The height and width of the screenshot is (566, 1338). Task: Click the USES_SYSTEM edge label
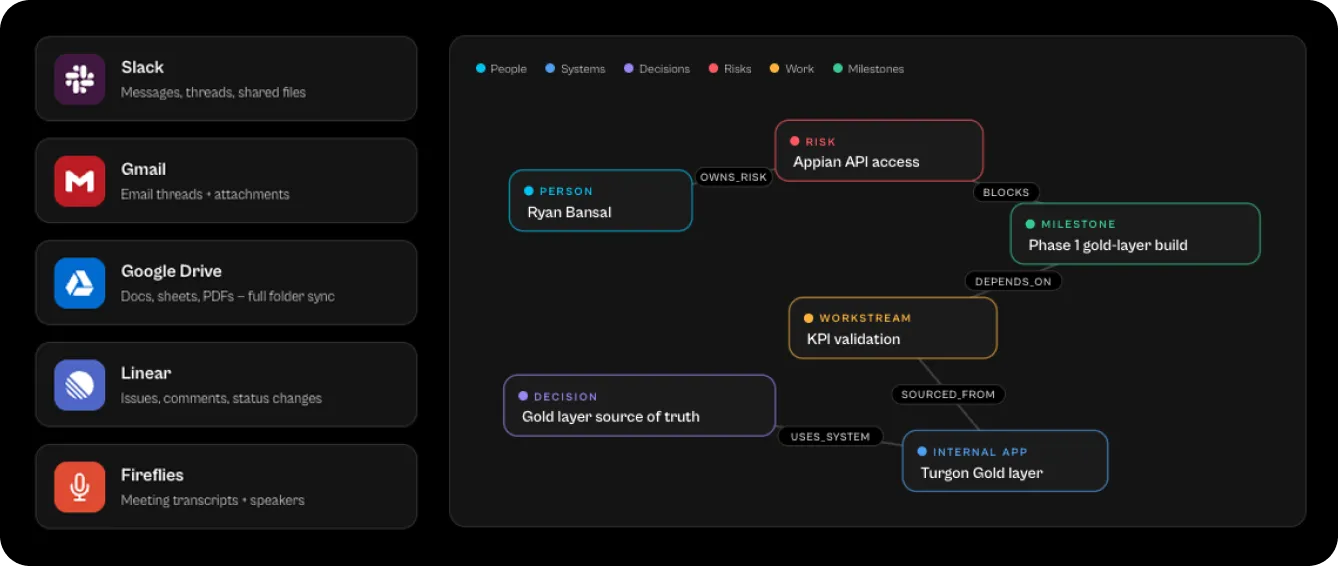(x=831, y=436)
